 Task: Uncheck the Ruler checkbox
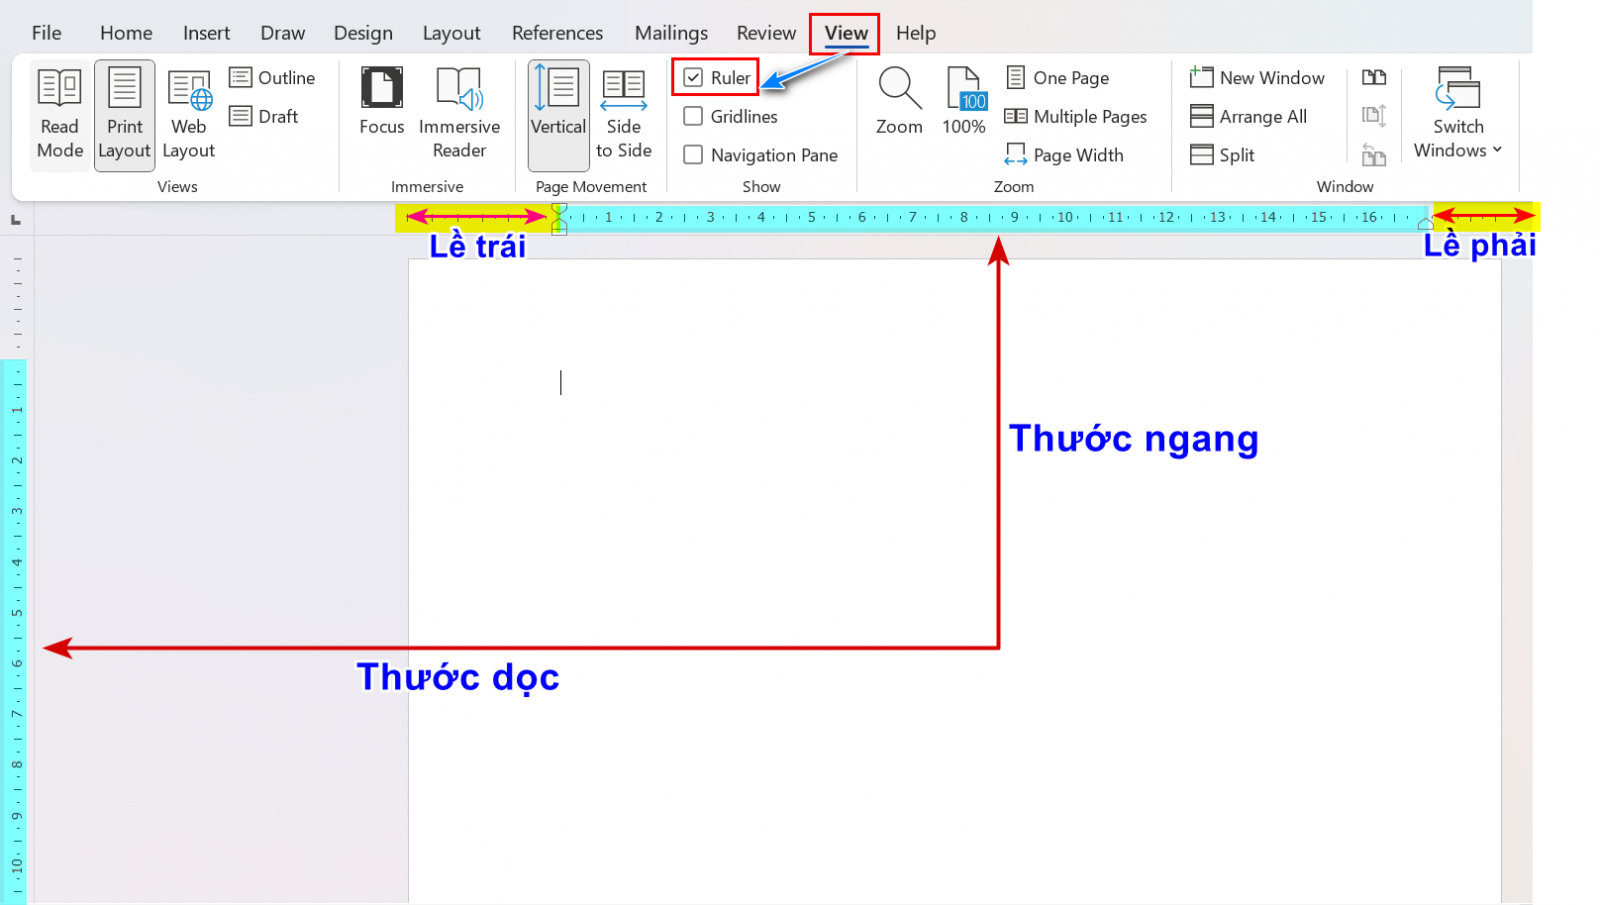tap(694, 77)
